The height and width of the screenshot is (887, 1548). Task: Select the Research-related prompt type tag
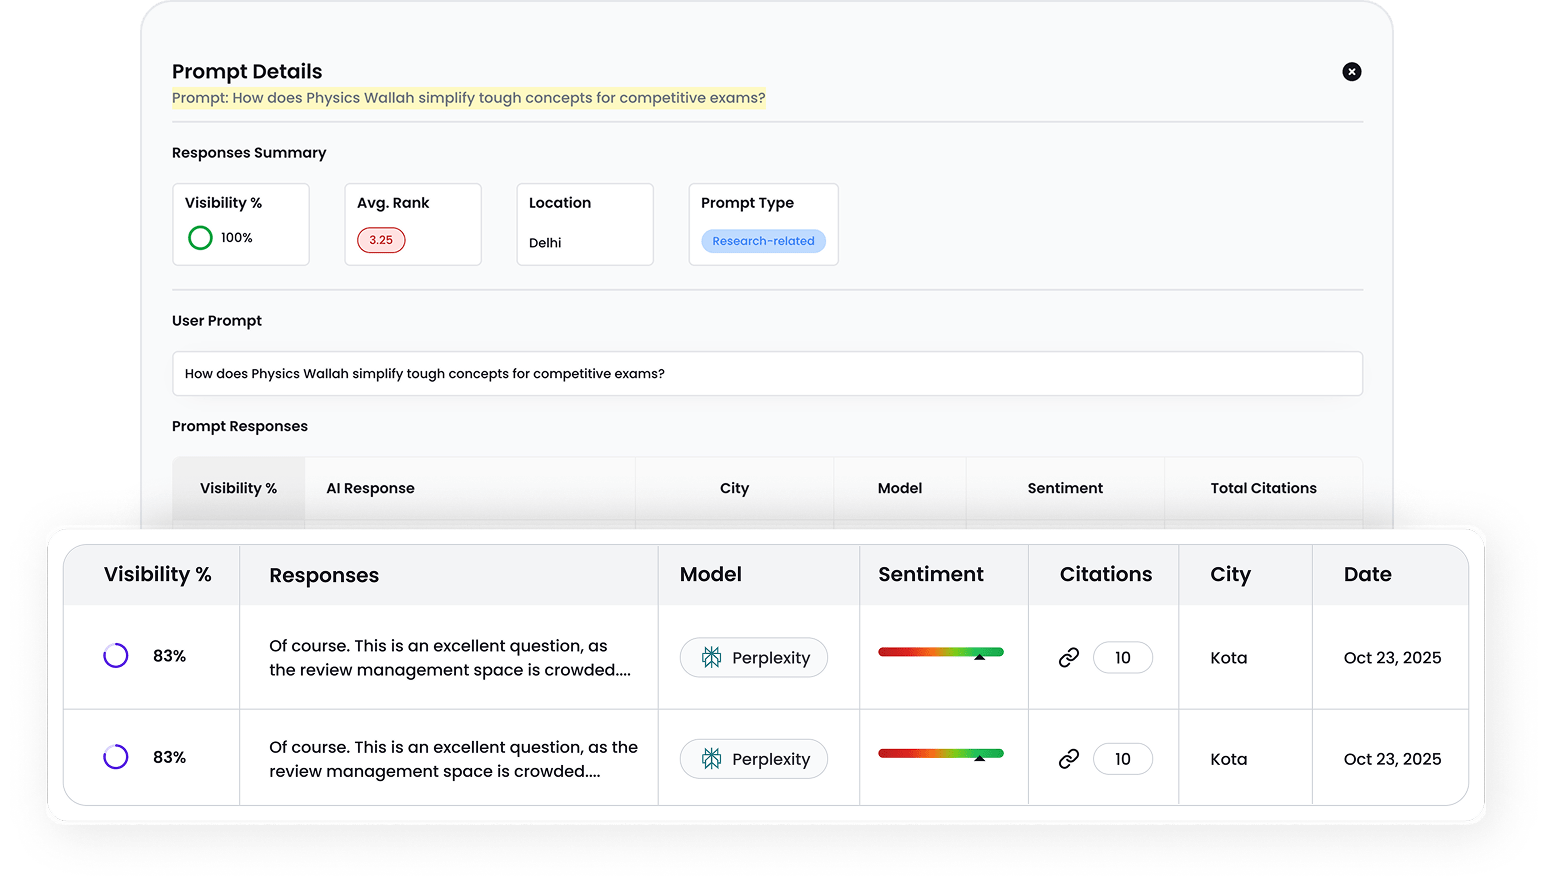coord(763,241)
